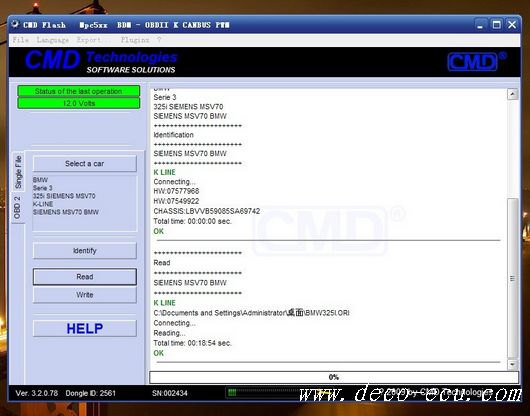Viewport: 530px width, 416px height.
Task: Maximize the CMD Flash window
Action: pyautogui.click(x=497, y=25)
